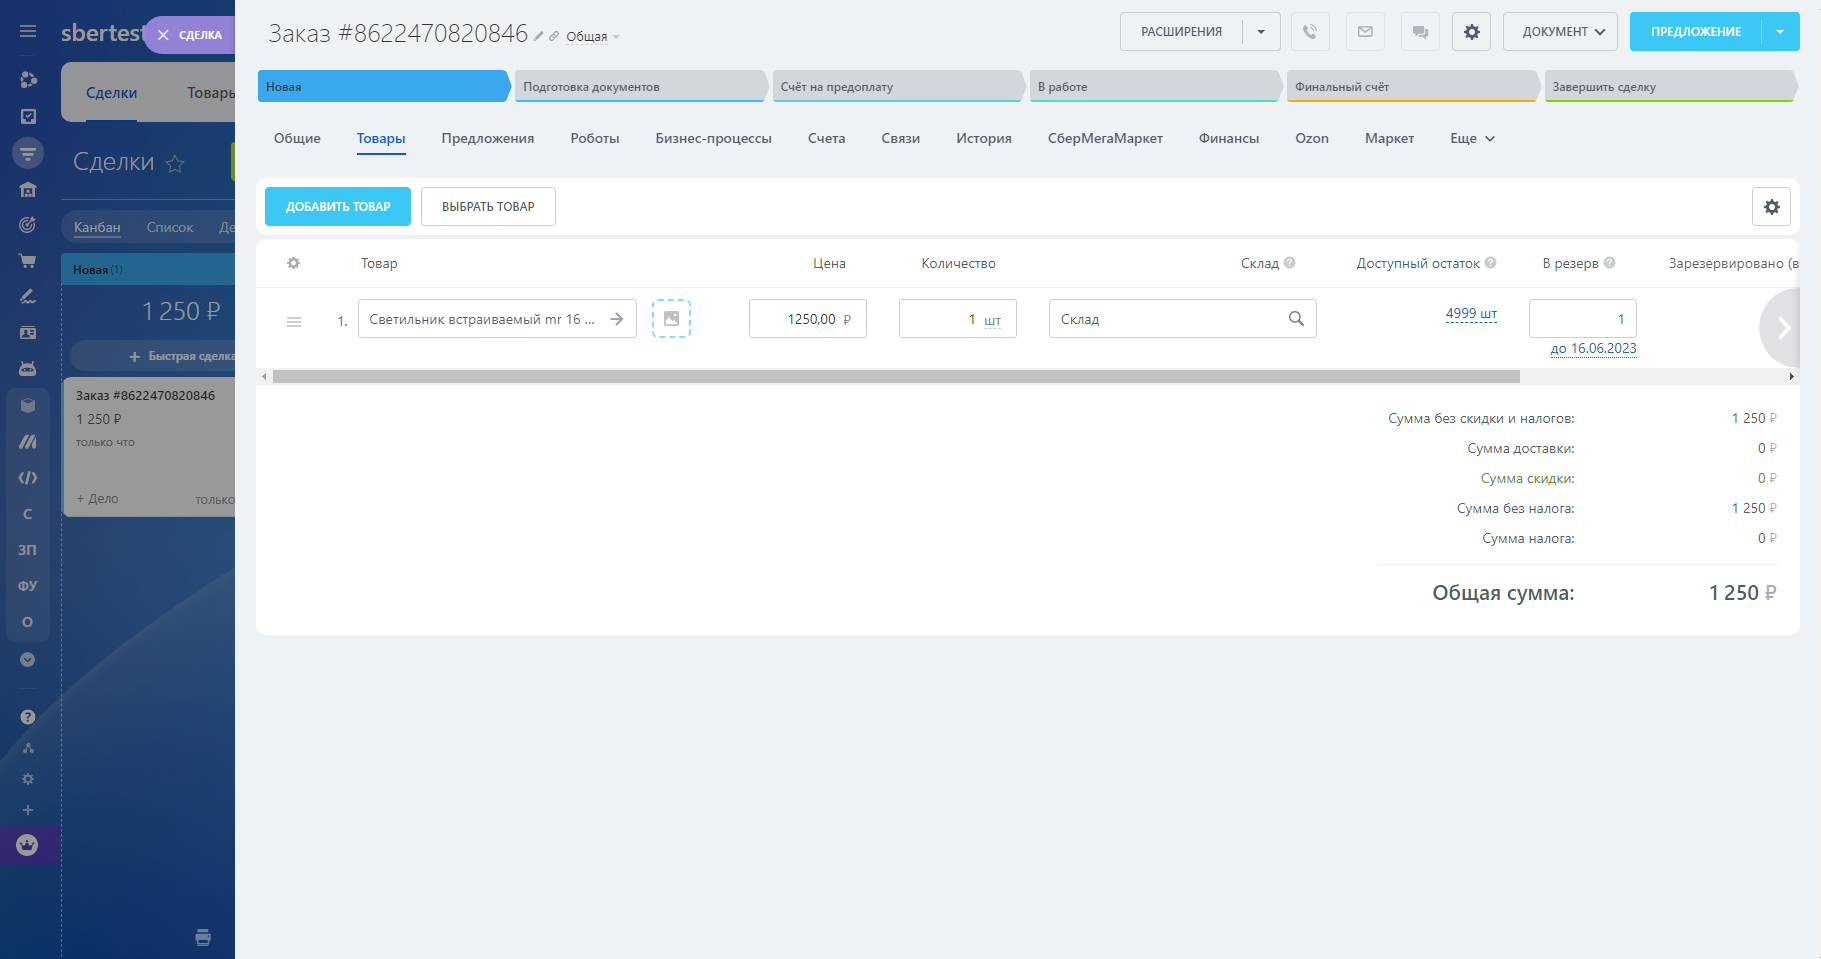Click the Добавить товар button
The image size is (1821, 959).
(338, 207)
